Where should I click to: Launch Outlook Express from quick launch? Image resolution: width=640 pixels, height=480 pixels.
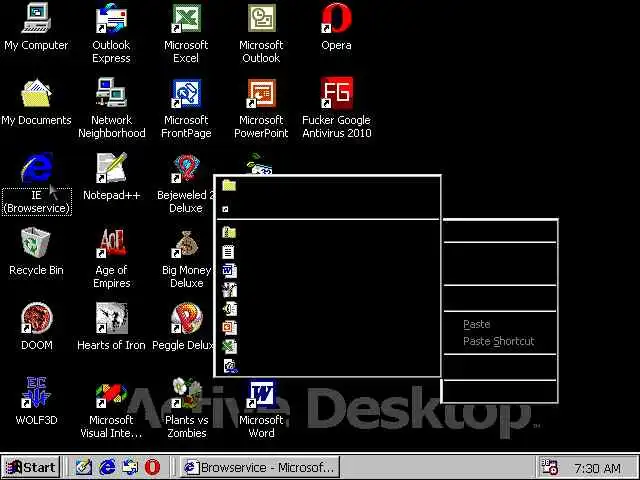click(x=130, y=467)
